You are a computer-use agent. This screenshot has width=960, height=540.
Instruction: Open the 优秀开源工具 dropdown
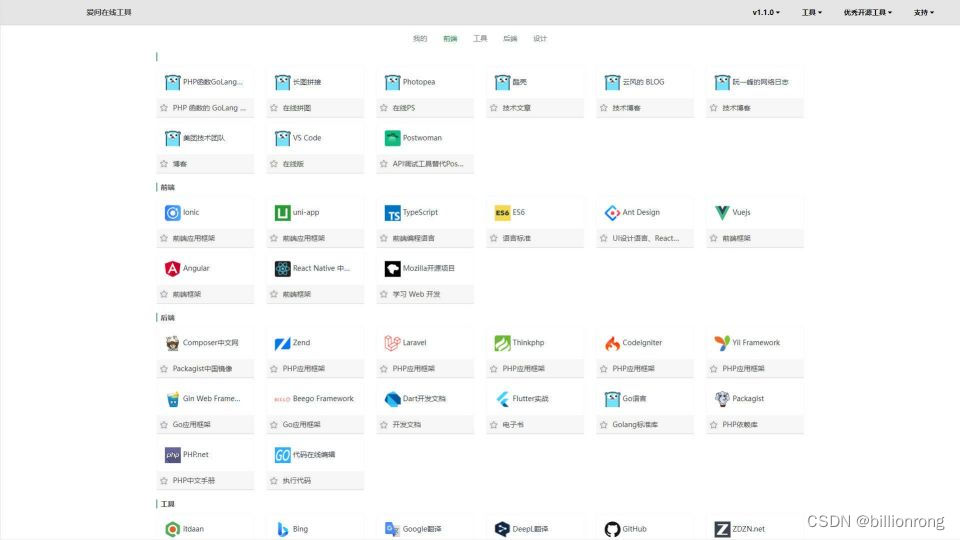pyautogui.click(x=868, y=12)
